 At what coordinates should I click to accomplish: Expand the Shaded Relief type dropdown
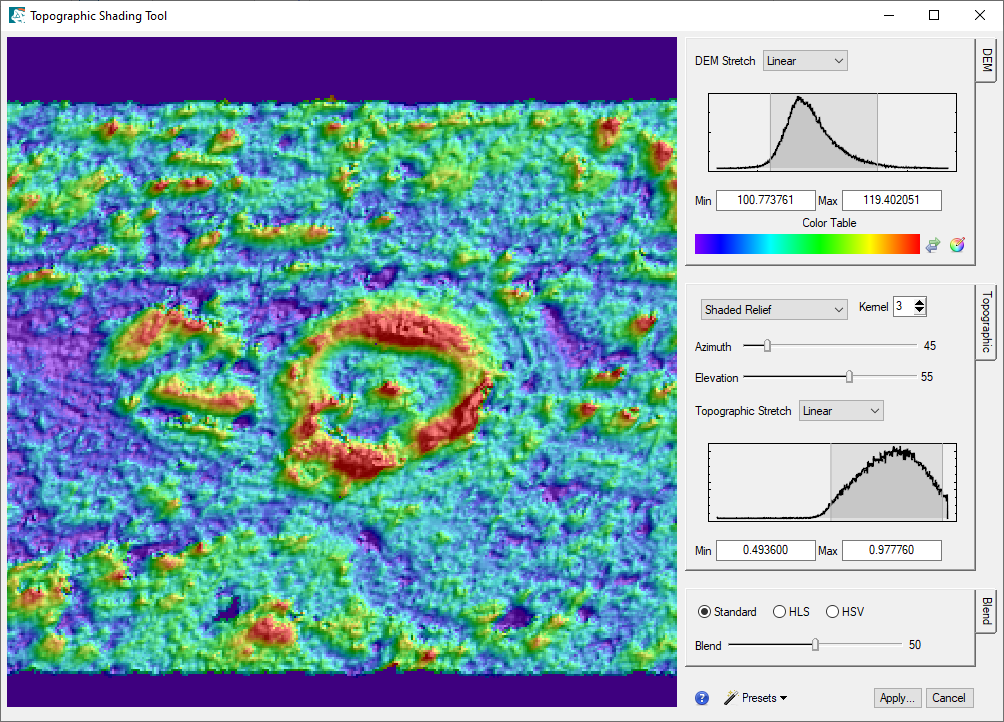click(x=774, y=310)
